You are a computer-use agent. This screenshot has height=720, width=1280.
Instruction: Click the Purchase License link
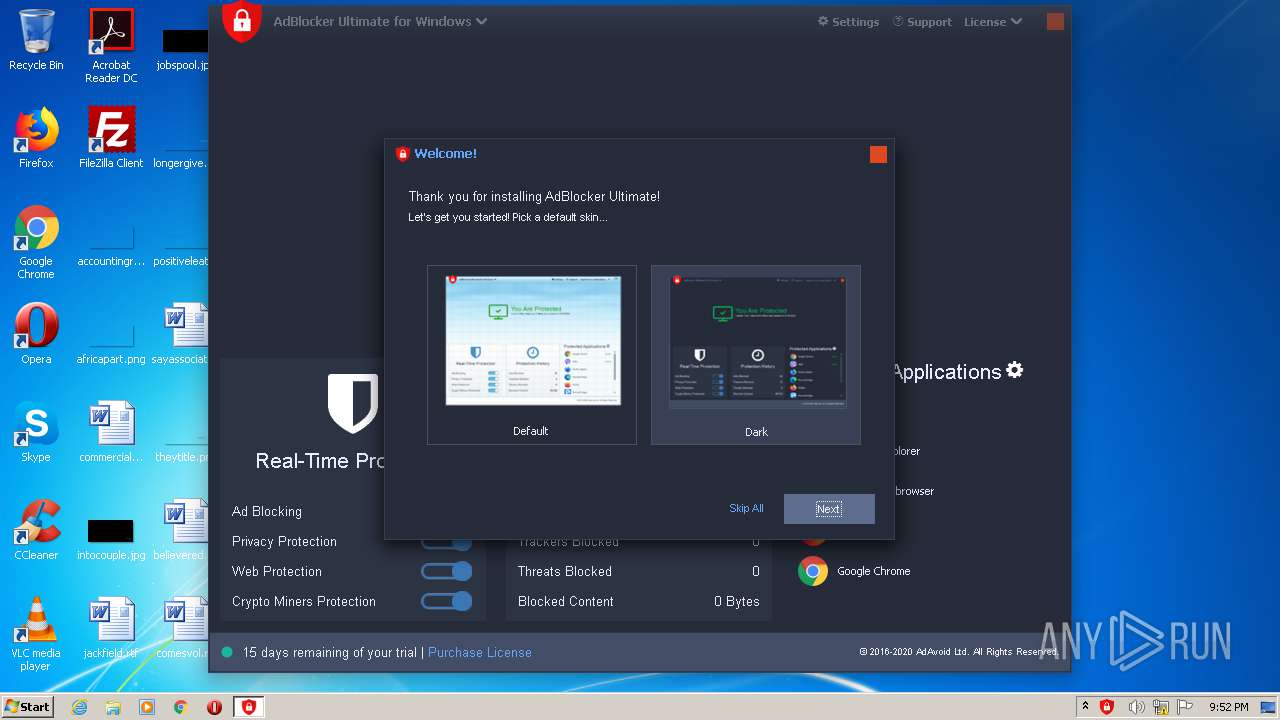pos(480,652)
